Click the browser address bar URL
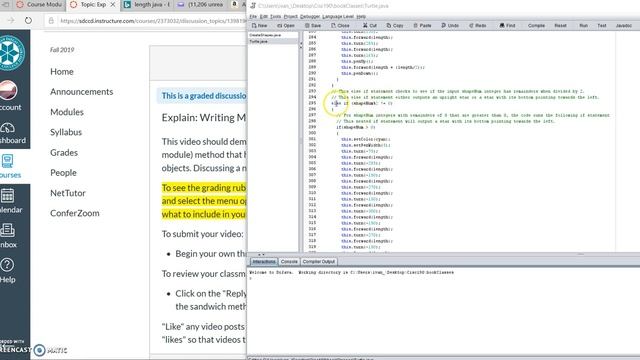The width and height of the screenshot is (640, 360). [x=153, y=20]
